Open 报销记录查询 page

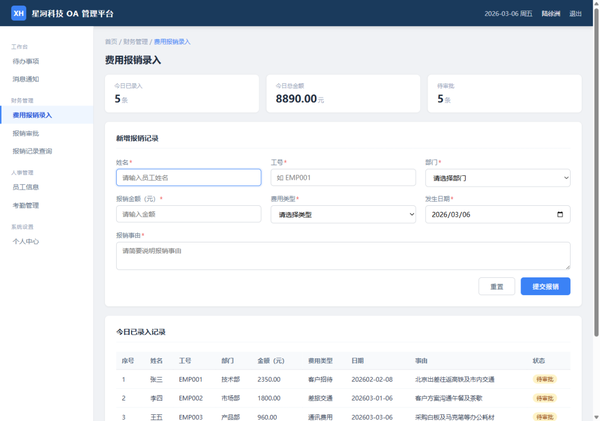[32, 151]
